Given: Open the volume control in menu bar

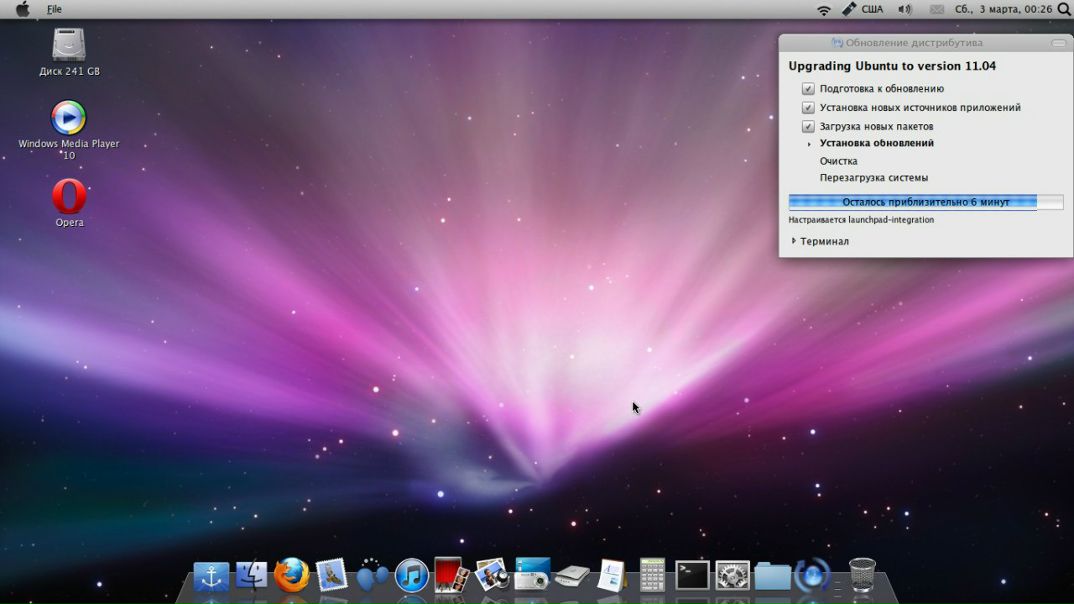Looking at the screenshot, I should click(x=905, y=9).
